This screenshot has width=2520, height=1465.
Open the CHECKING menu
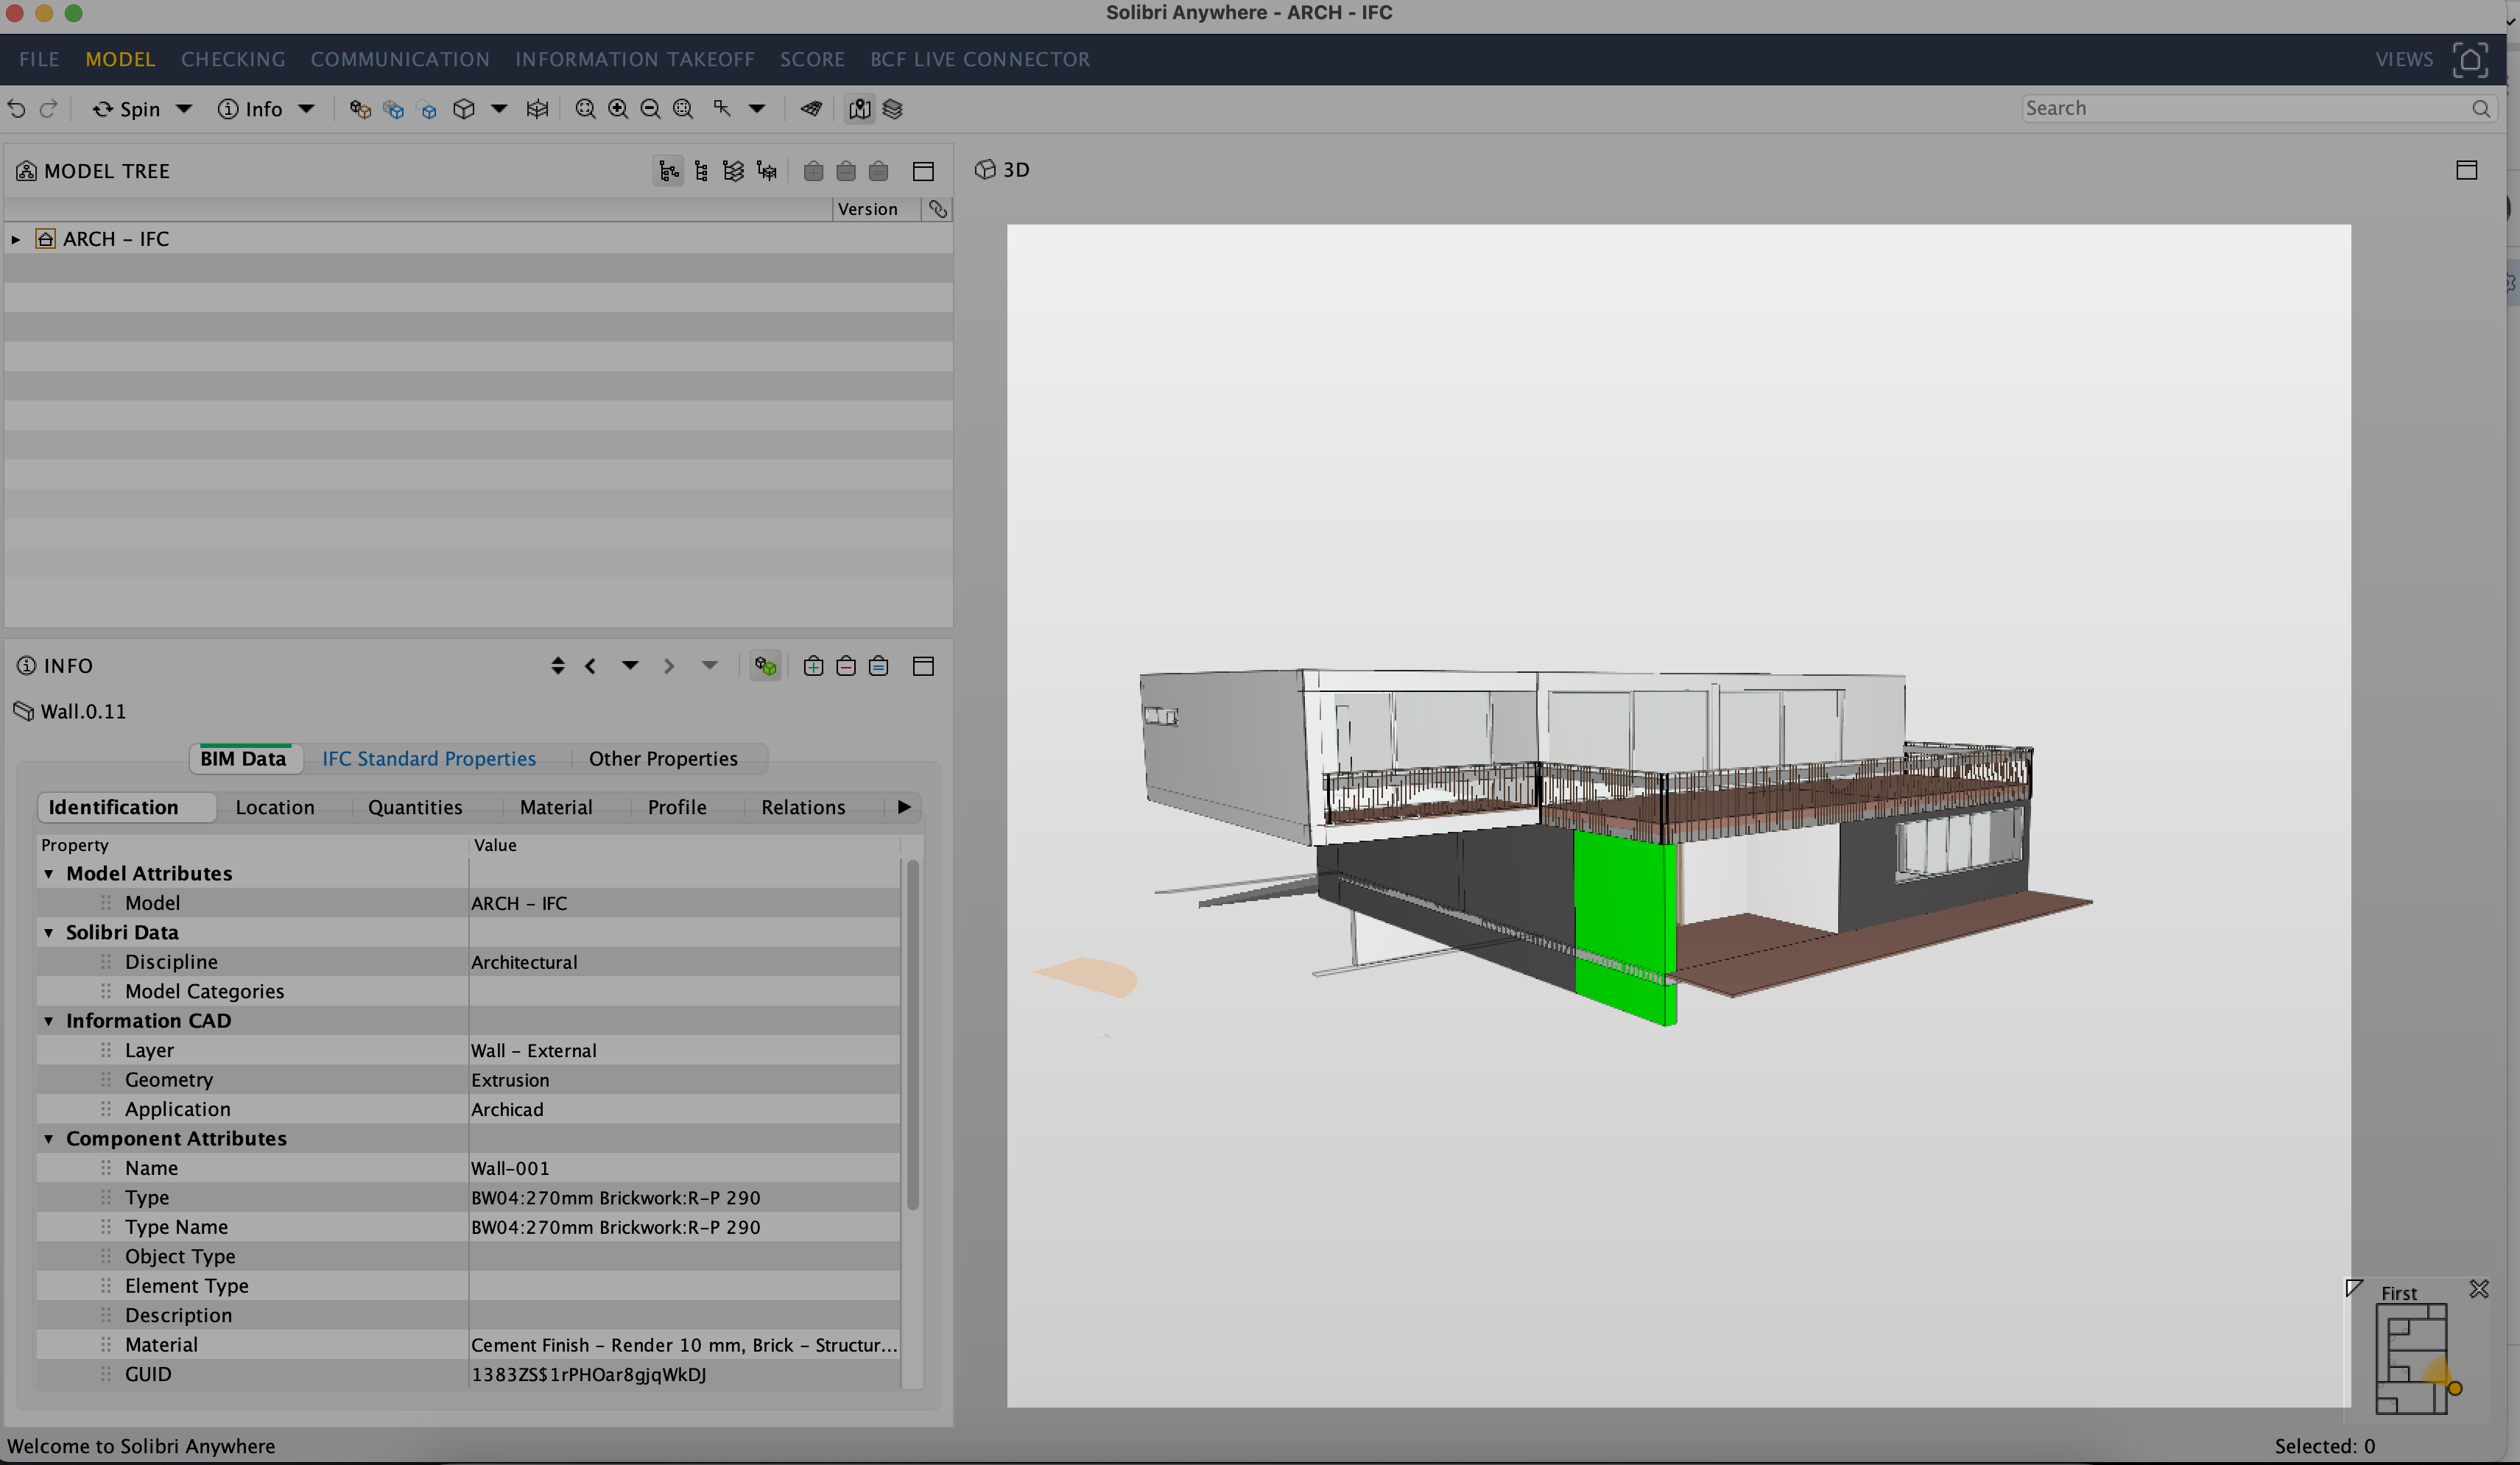(233, 59)
